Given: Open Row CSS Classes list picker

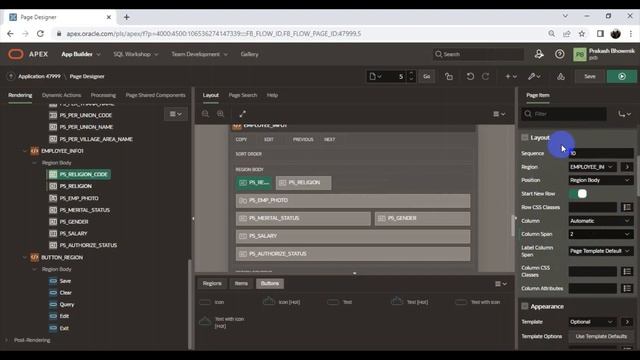Looking at the screenshot, I should pyautogui.click(x=627, y=207).
